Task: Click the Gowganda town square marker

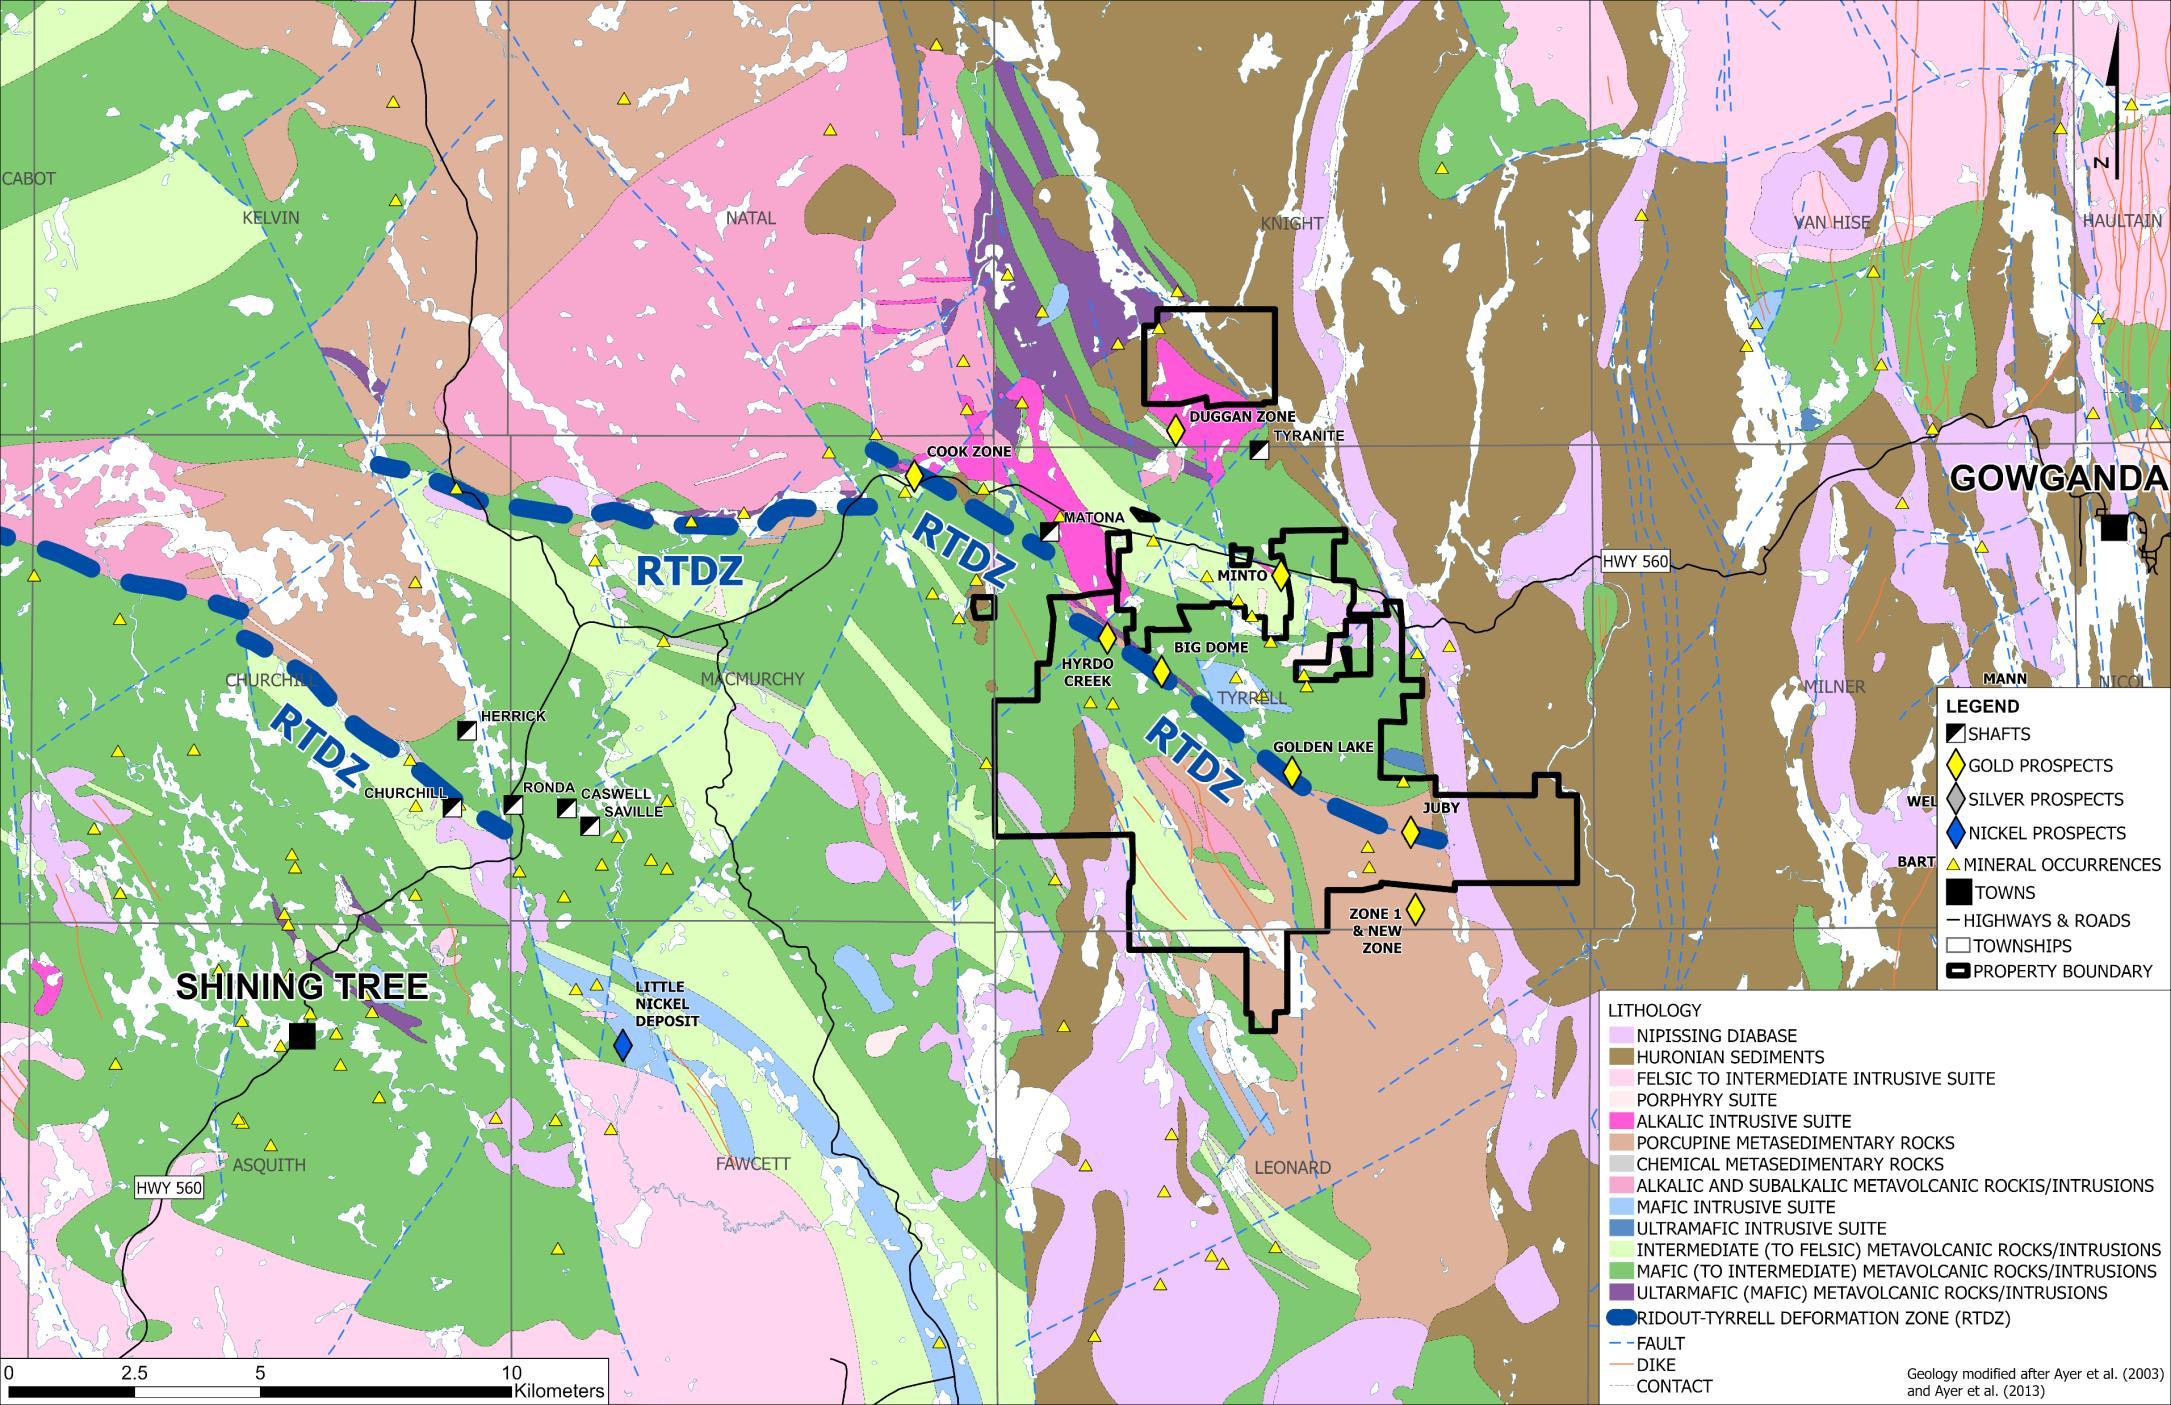Action: click(x=2113, y=527)
